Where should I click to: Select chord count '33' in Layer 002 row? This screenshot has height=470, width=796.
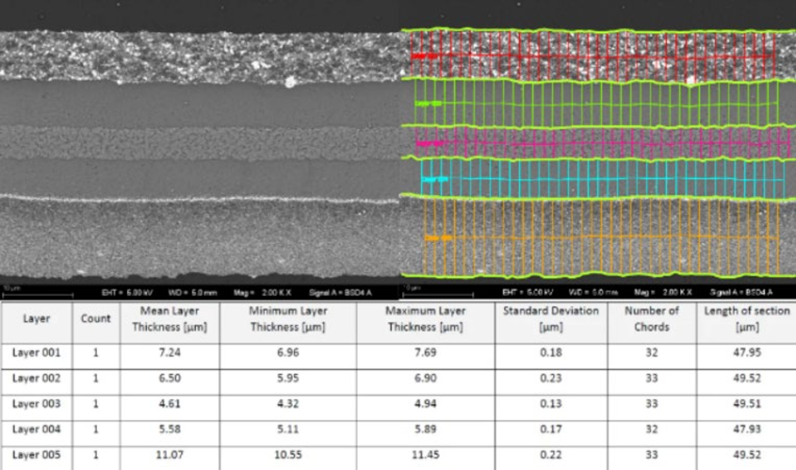652,378
